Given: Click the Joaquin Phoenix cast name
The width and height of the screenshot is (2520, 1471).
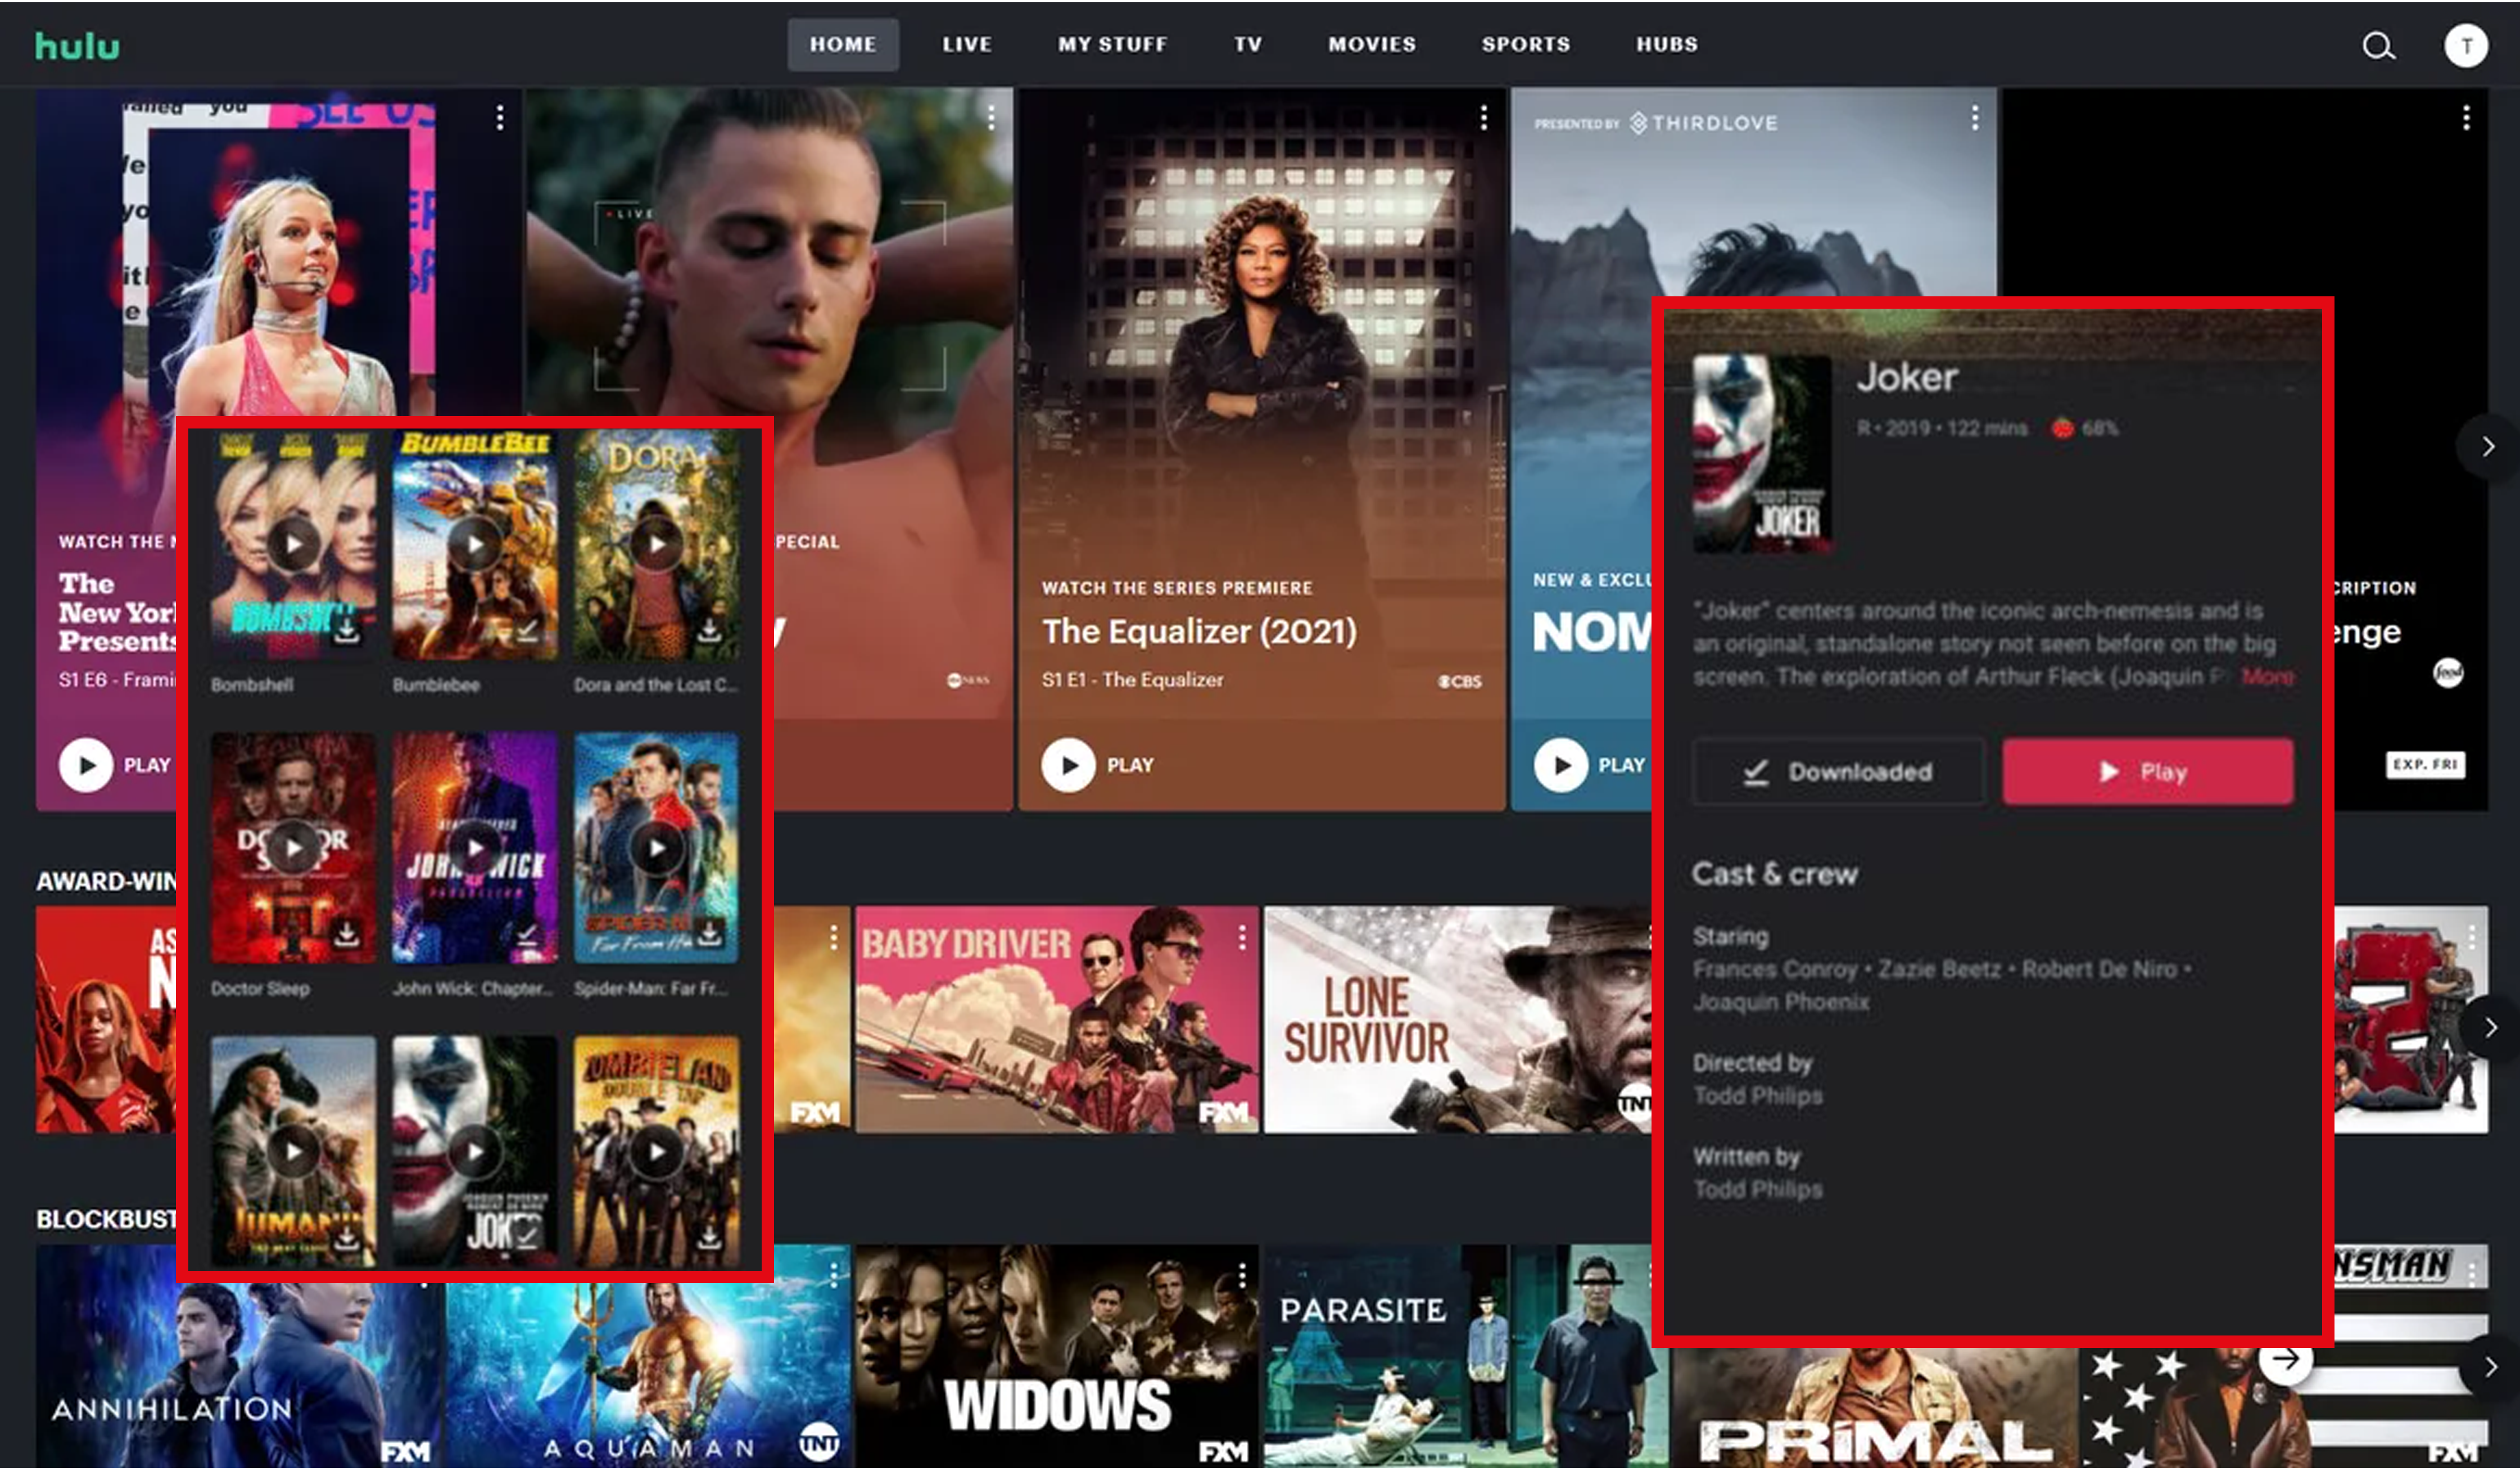Looking at the screenshot, I should point(1780,1002).
